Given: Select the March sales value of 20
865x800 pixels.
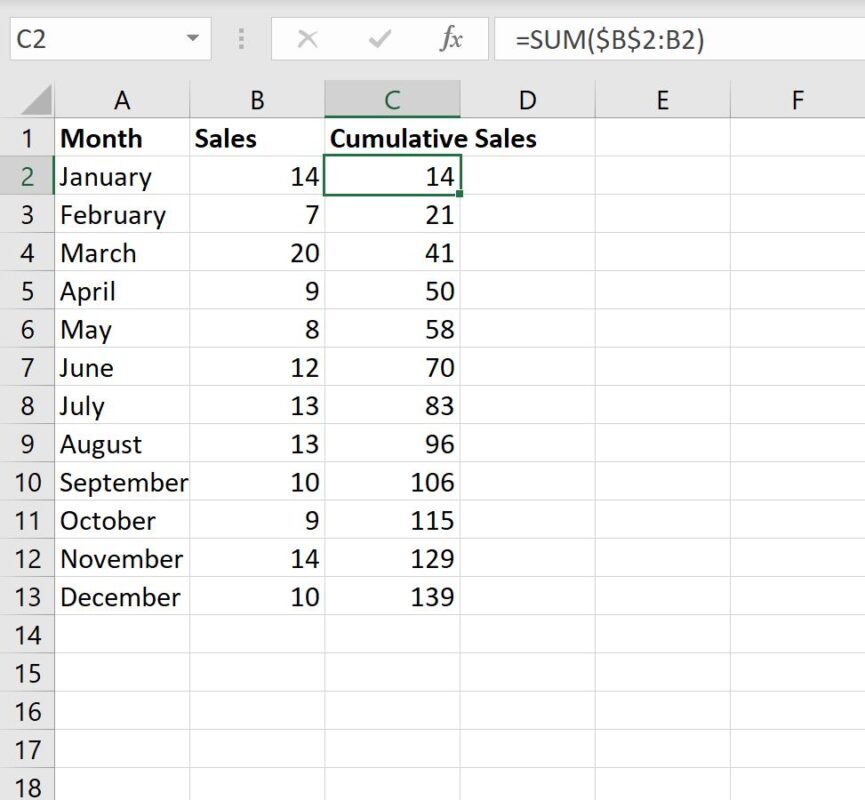Looking at the screenshot, I should pyautogui.click(x=257, y=253).
